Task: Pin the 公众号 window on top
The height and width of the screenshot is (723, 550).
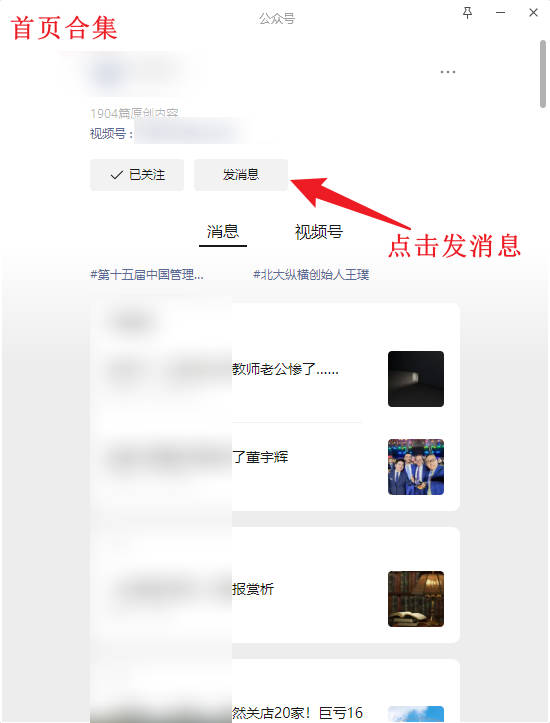Action: tap(467, 13)
